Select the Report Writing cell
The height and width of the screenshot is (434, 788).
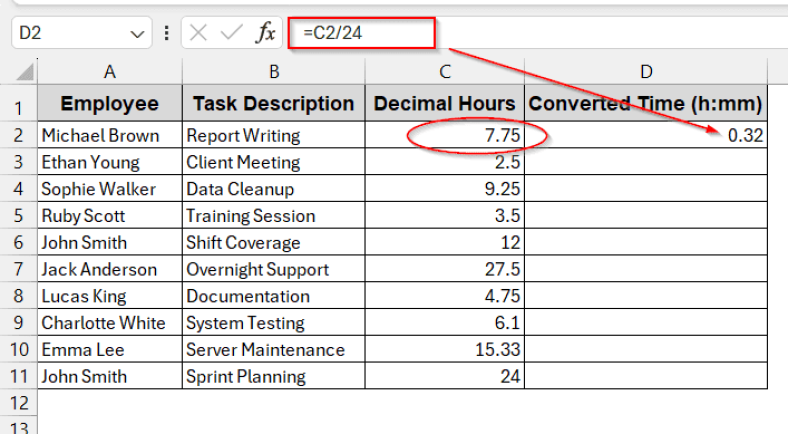click(x=274, y=135)
